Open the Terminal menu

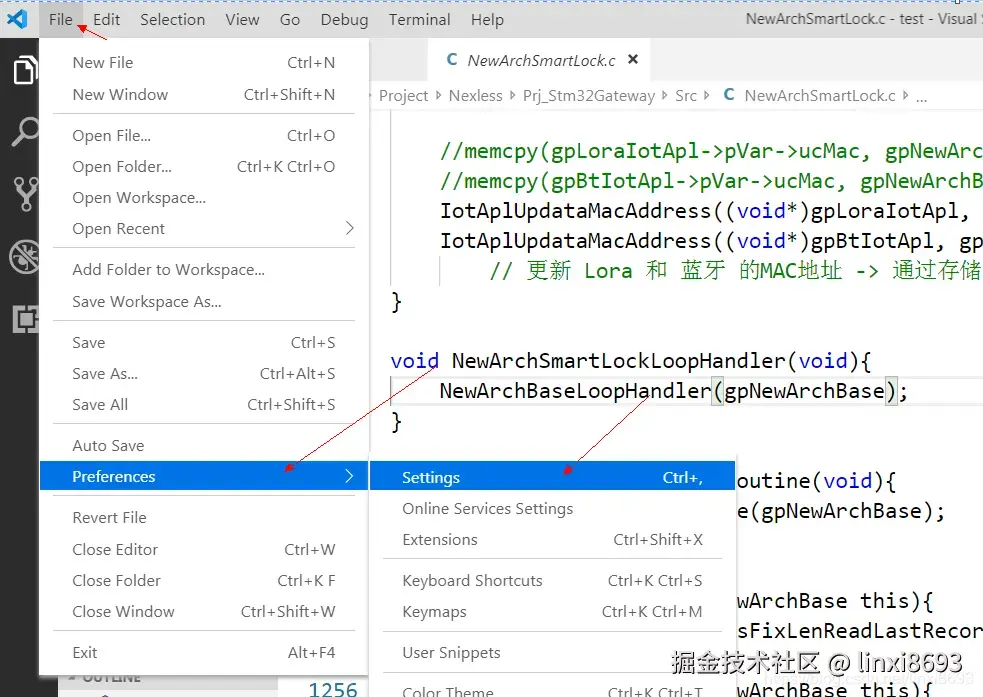coord(419,19)
